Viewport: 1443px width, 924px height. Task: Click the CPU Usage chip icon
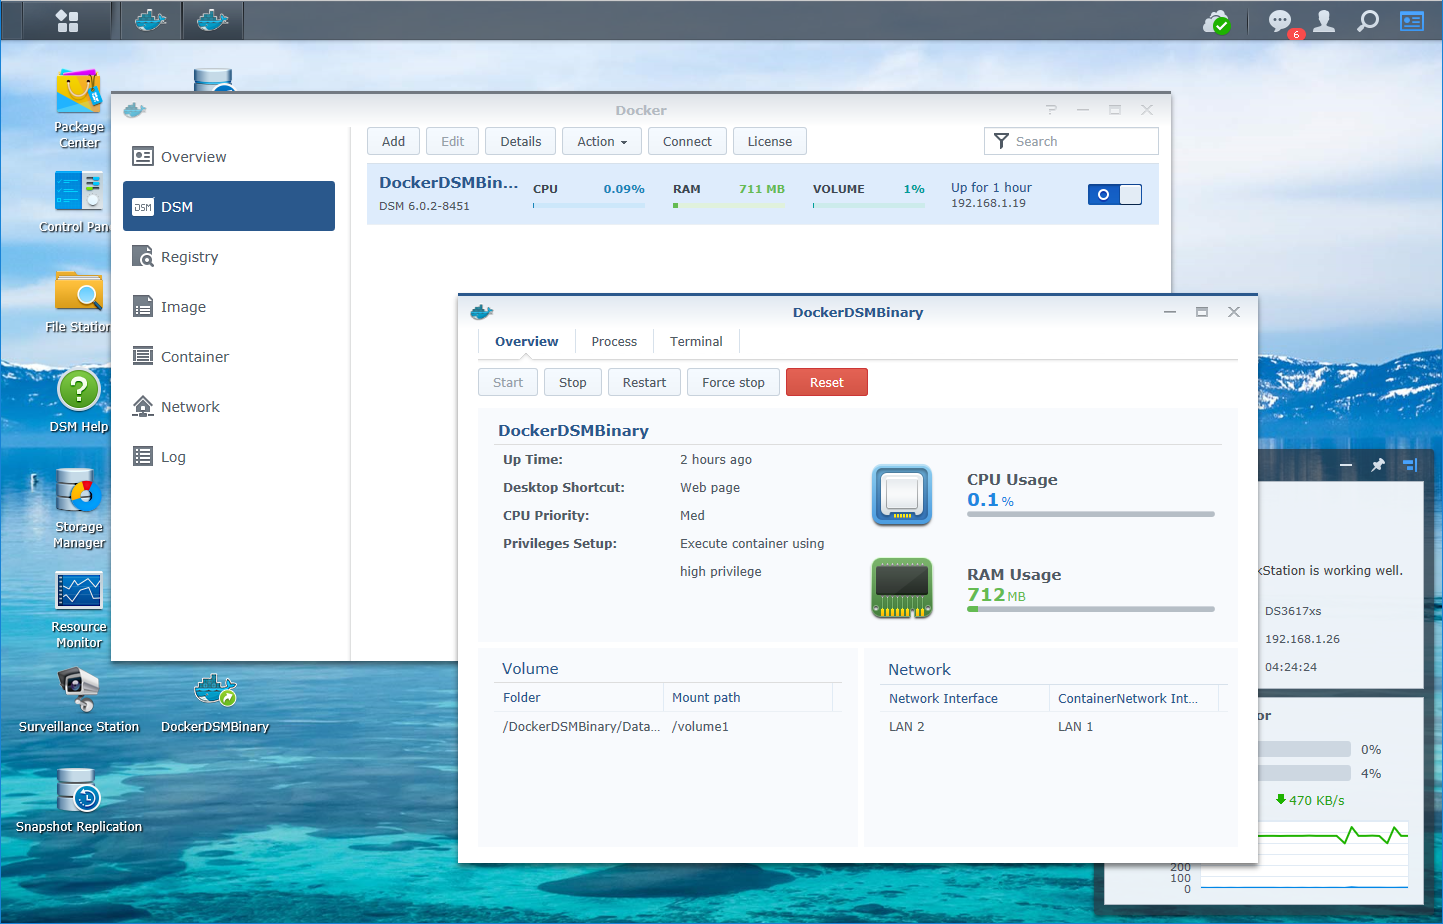point(902,495)
